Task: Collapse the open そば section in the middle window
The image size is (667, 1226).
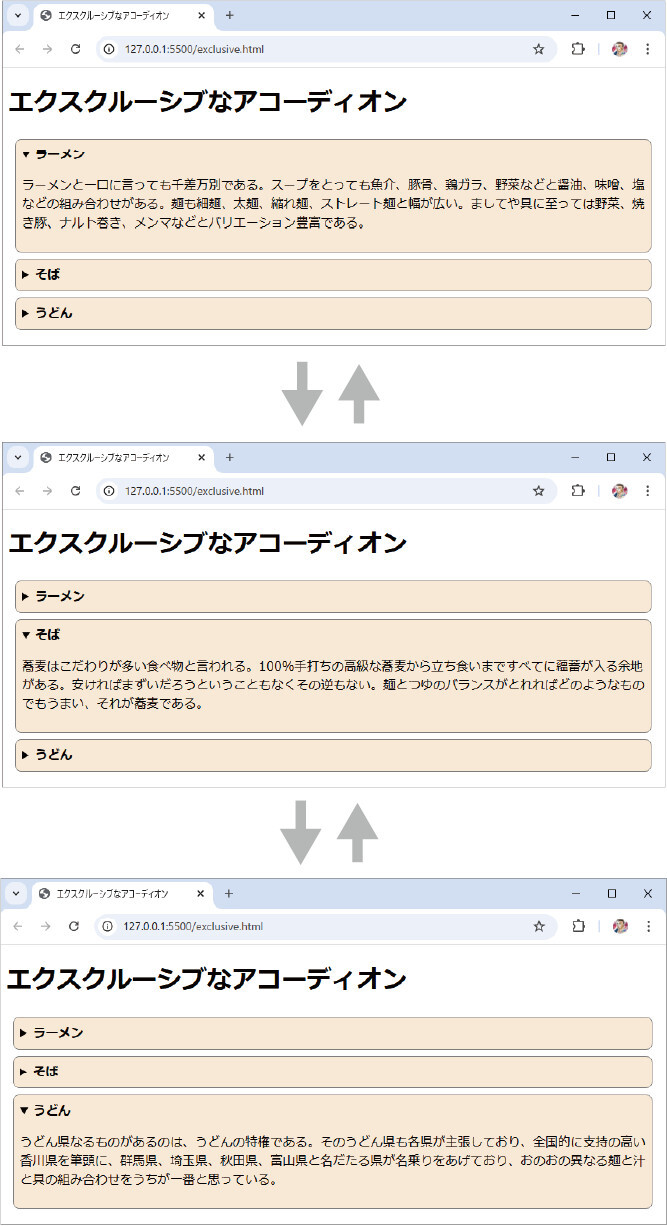Action: (48, 635)
